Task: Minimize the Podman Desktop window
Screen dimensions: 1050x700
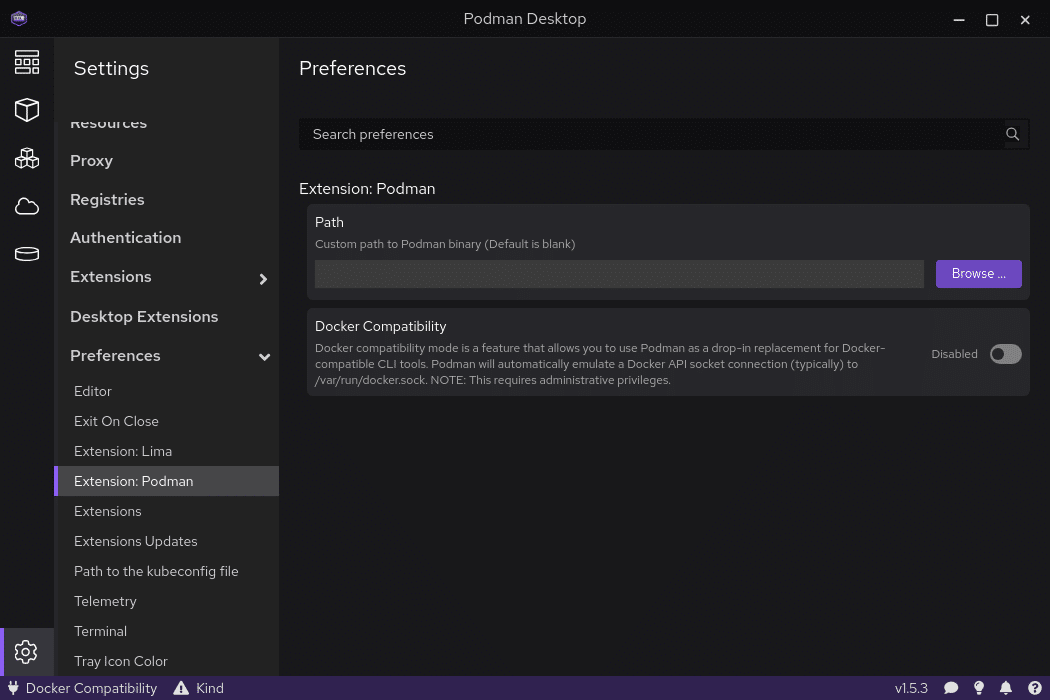Action: click(x=959, y=19)
